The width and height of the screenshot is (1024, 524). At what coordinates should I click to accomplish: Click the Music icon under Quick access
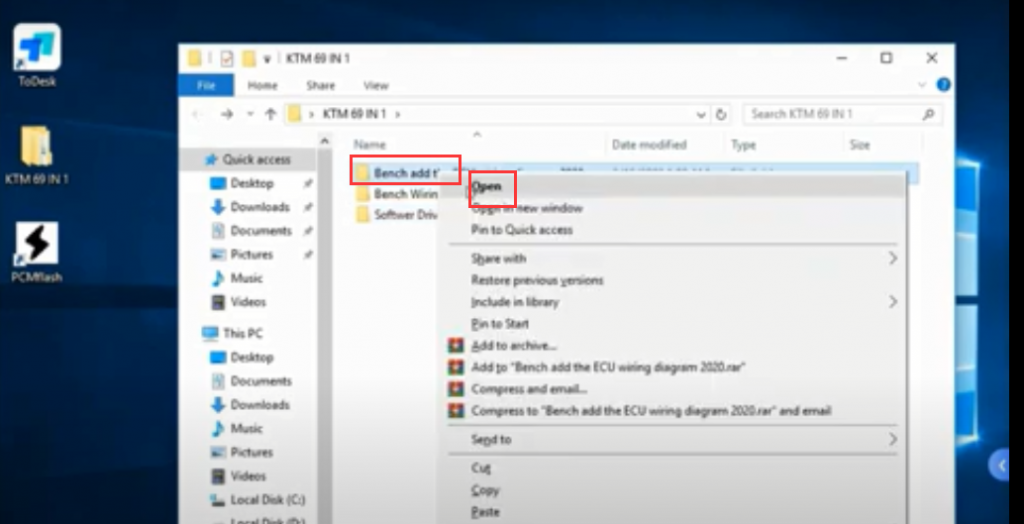point(217,278)
